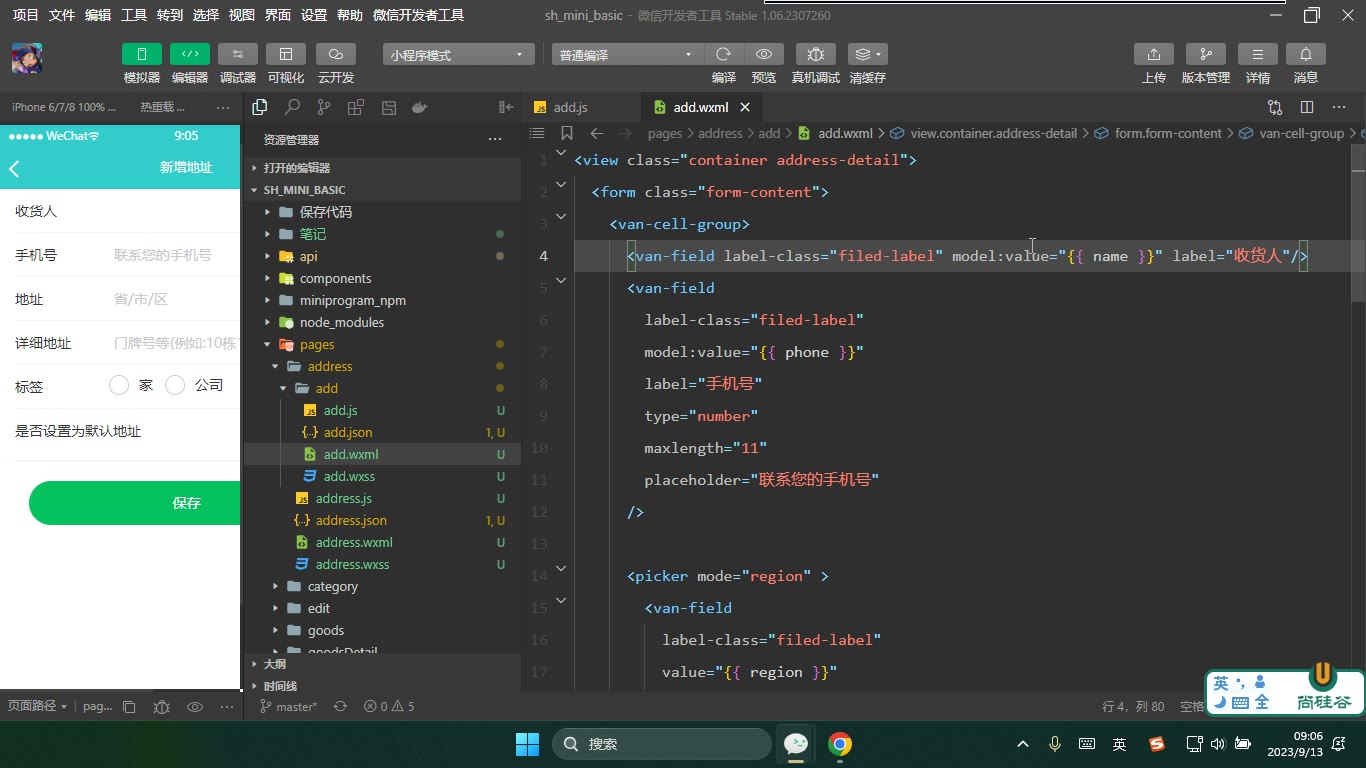Open the search icon in sidebar header
The width and height of the screenshot is (1366, 768).
(292, 107)
